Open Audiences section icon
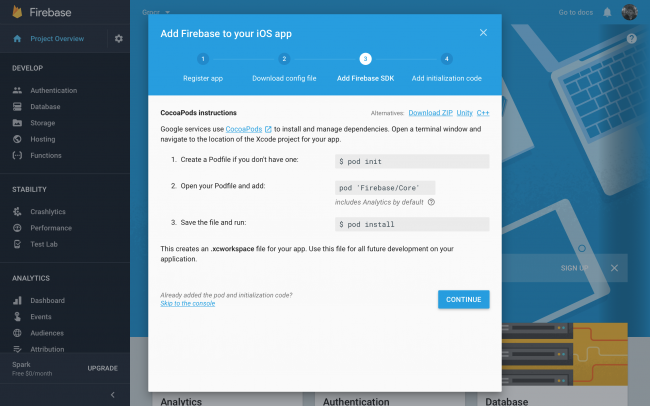 coord(17,333)
